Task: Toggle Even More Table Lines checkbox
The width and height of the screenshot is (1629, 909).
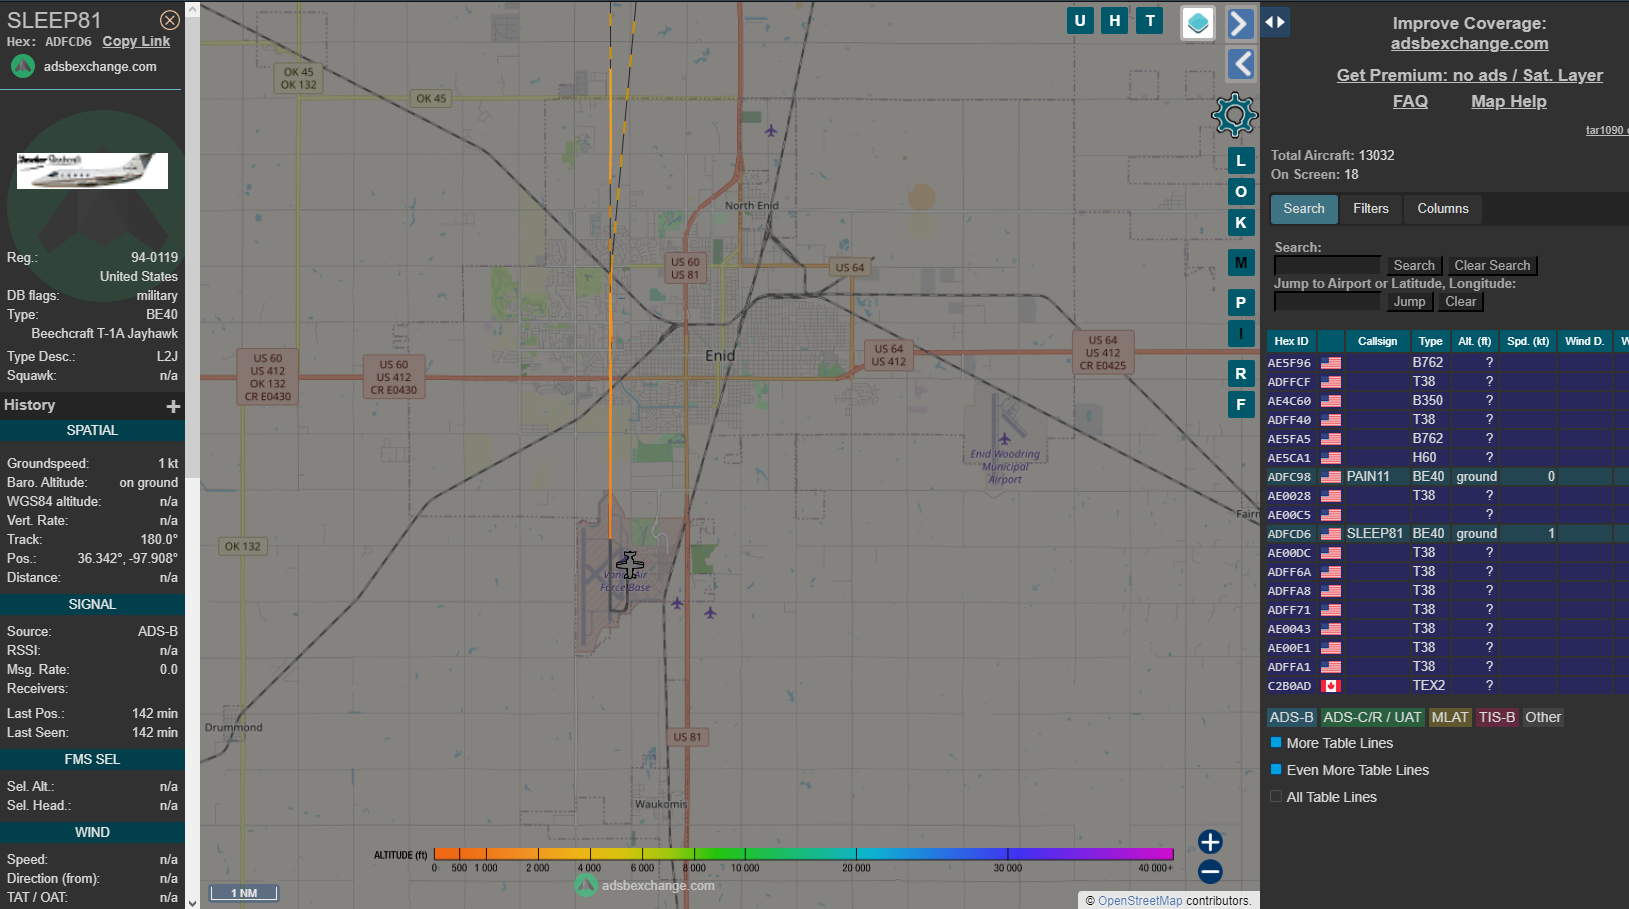Action: point(1276,770)
